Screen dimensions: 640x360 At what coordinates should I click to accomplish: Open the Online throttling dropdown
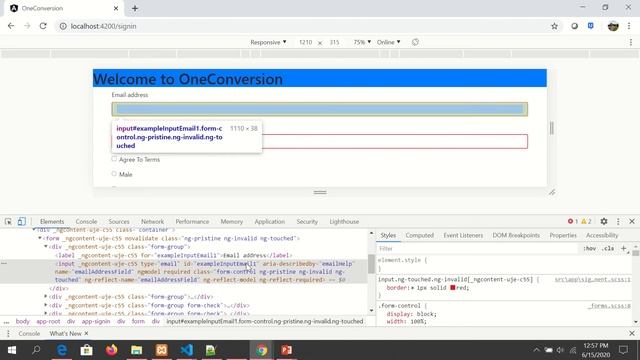click(388, 42)
